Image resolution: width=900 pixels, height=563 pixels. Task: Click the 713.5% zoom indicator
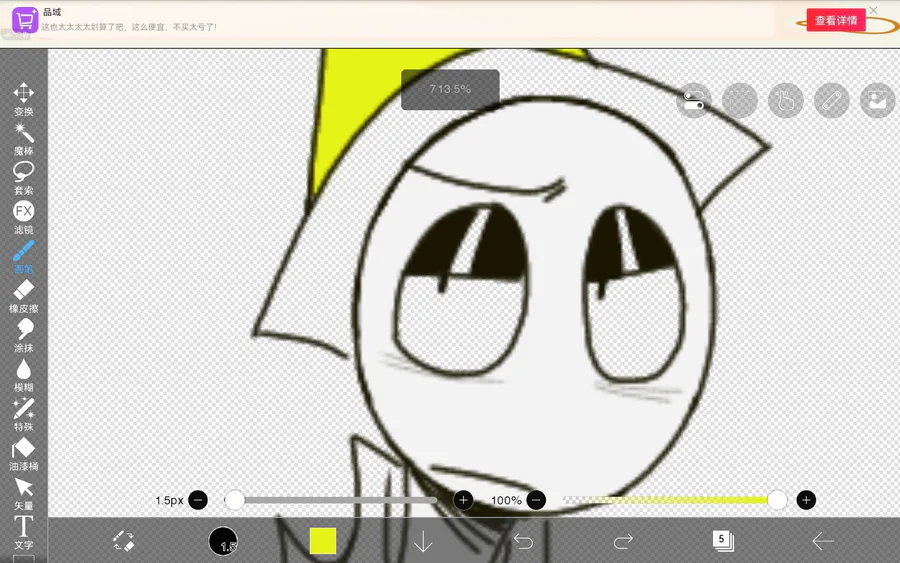pyautogui.click(x=450, y=90)
